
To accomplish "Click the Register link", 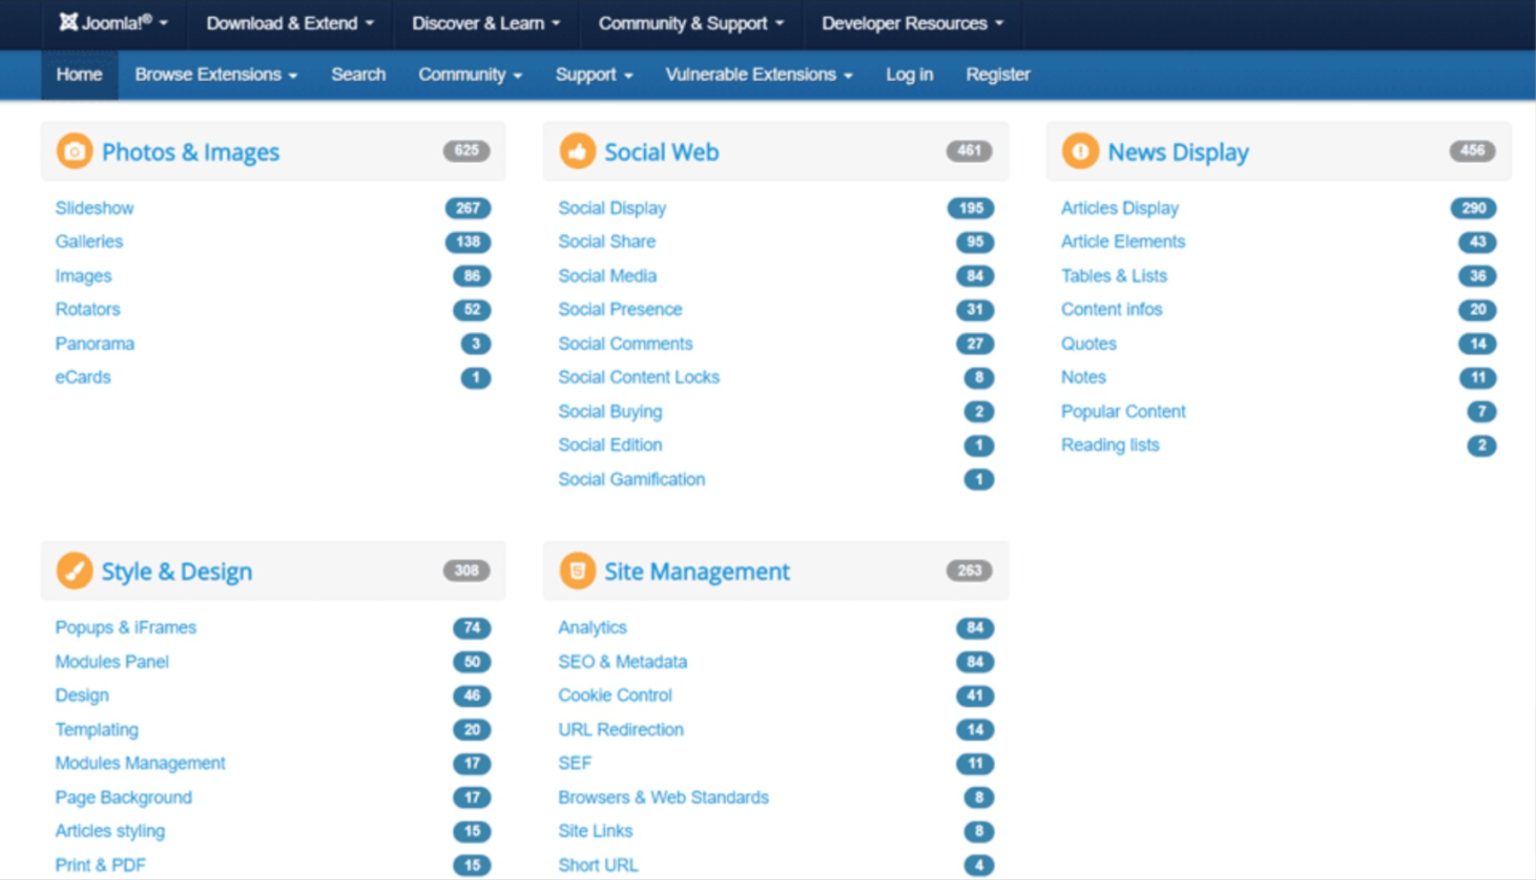I will [x=997, y=74].
